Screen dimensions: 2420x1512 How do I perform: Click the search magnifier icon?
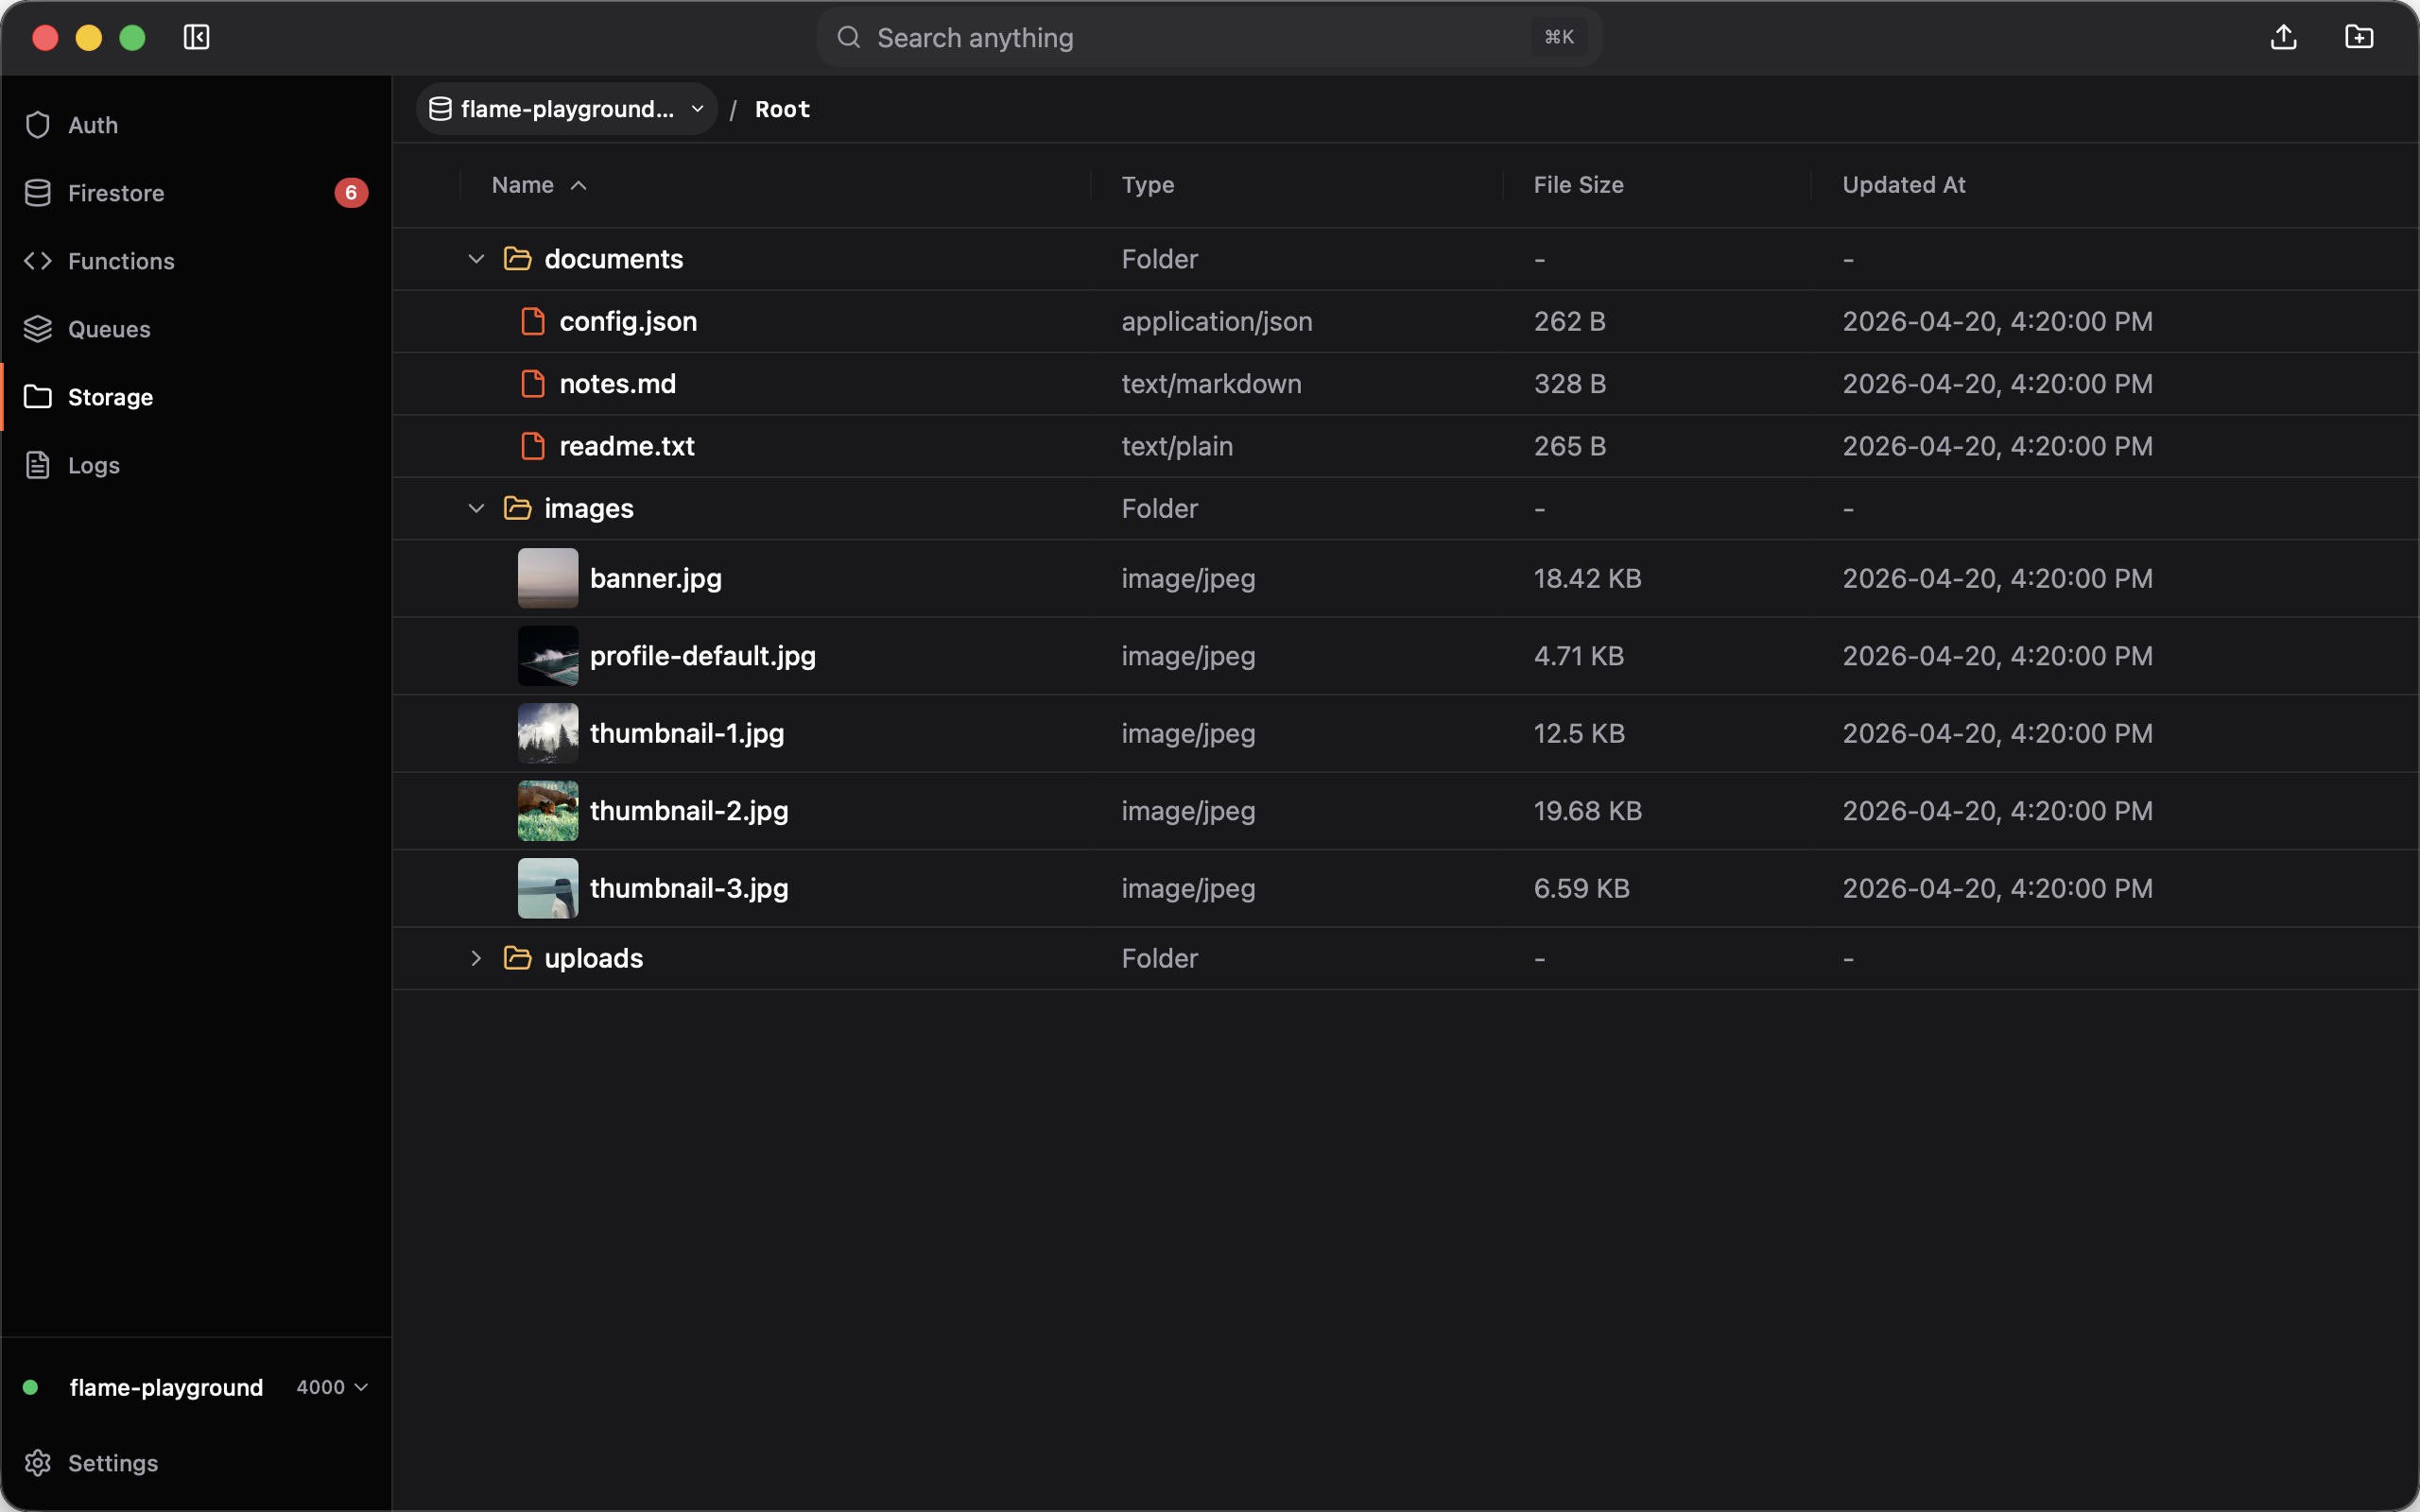[849, 38]
